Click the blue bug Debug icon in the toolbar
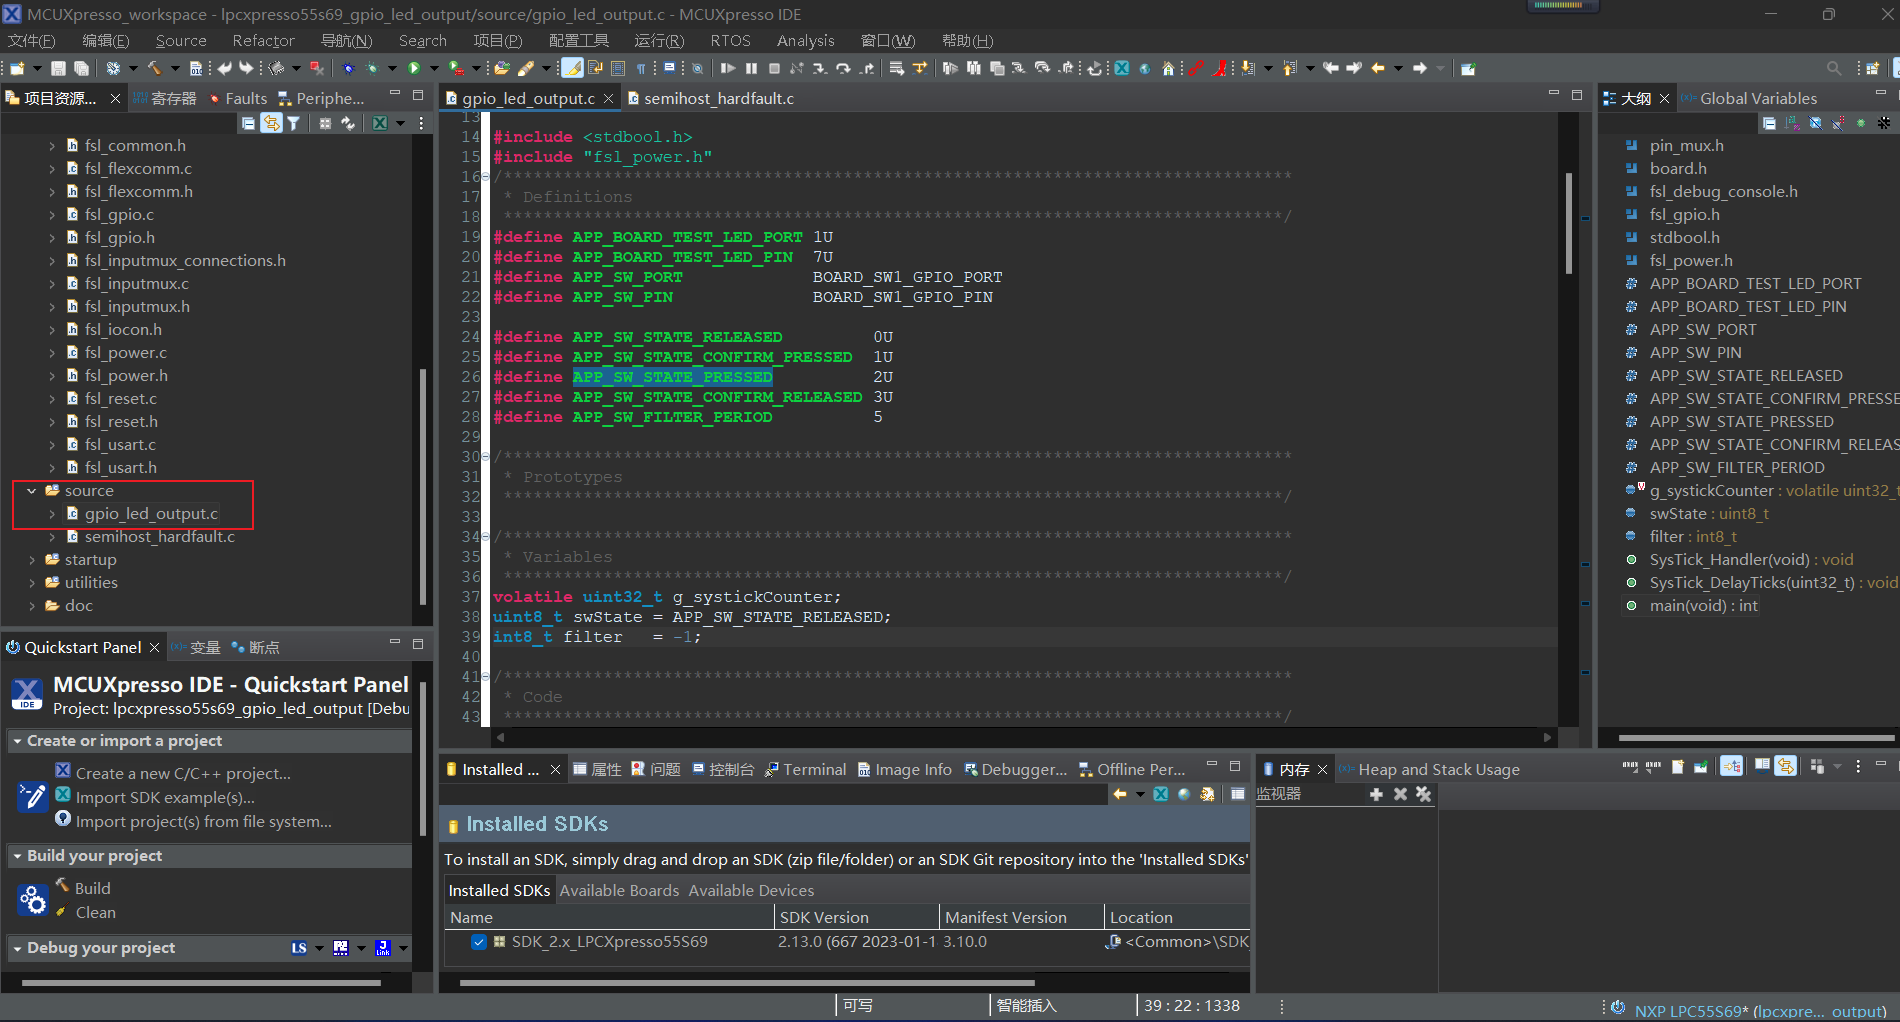 [348, 68]
